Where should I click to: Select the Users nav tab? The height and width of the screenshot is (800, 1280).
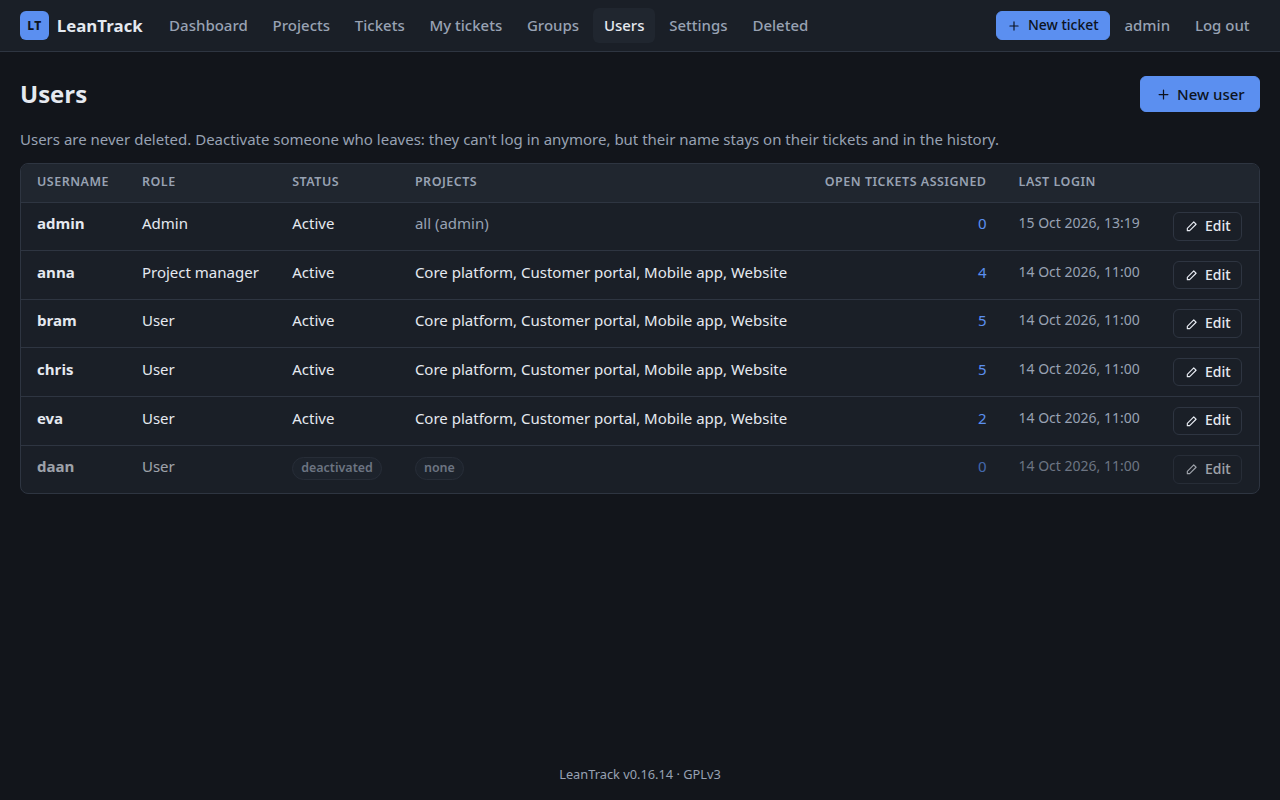click(624, 26)
